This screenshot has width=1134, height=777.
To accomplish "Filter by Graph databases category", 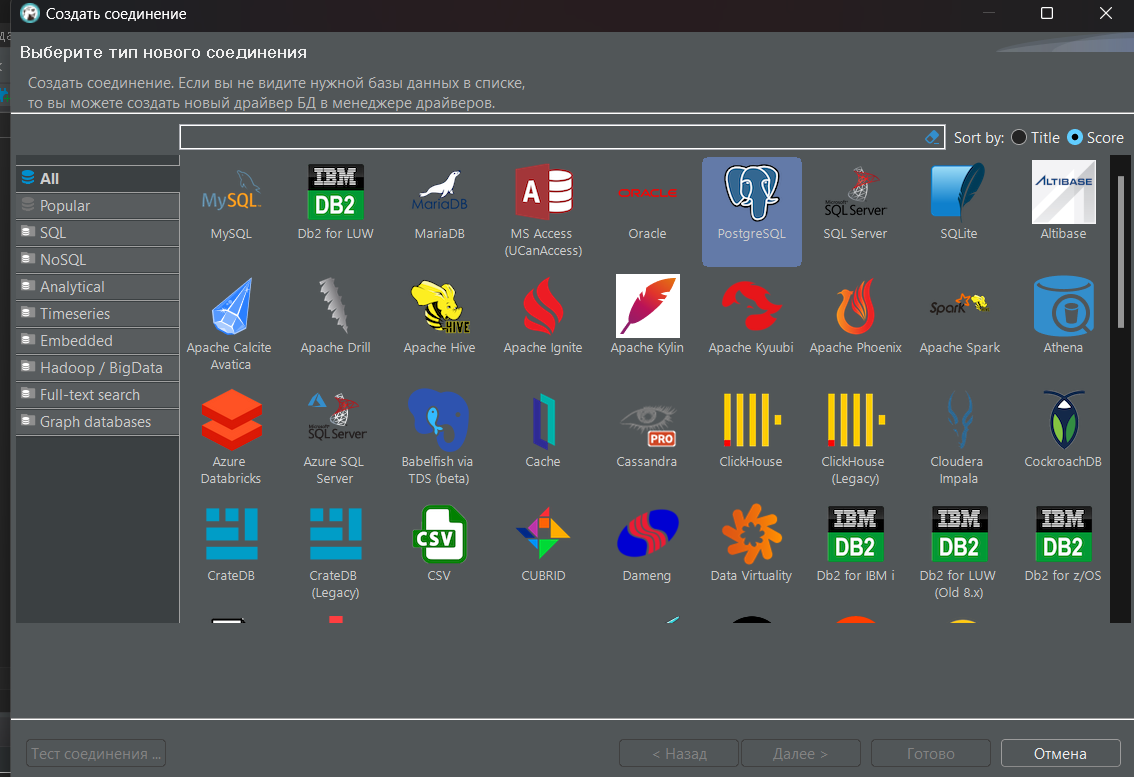I will 98,422.
